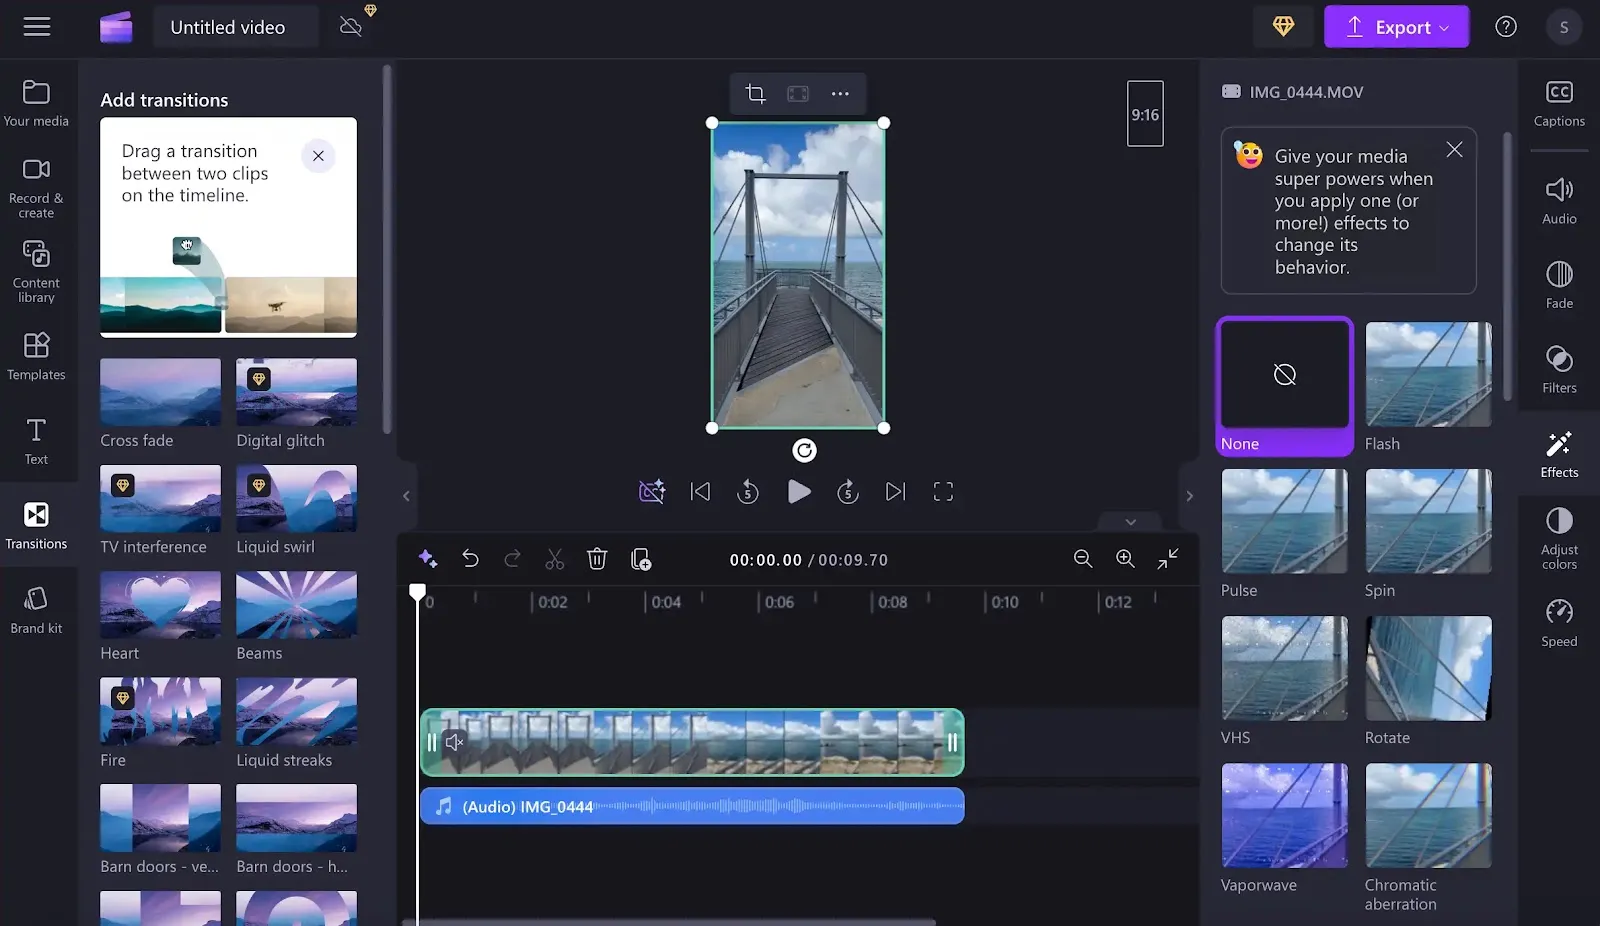Apply the Flash effect
The height and width of the screenshot is (926, 1600).
1428,387
